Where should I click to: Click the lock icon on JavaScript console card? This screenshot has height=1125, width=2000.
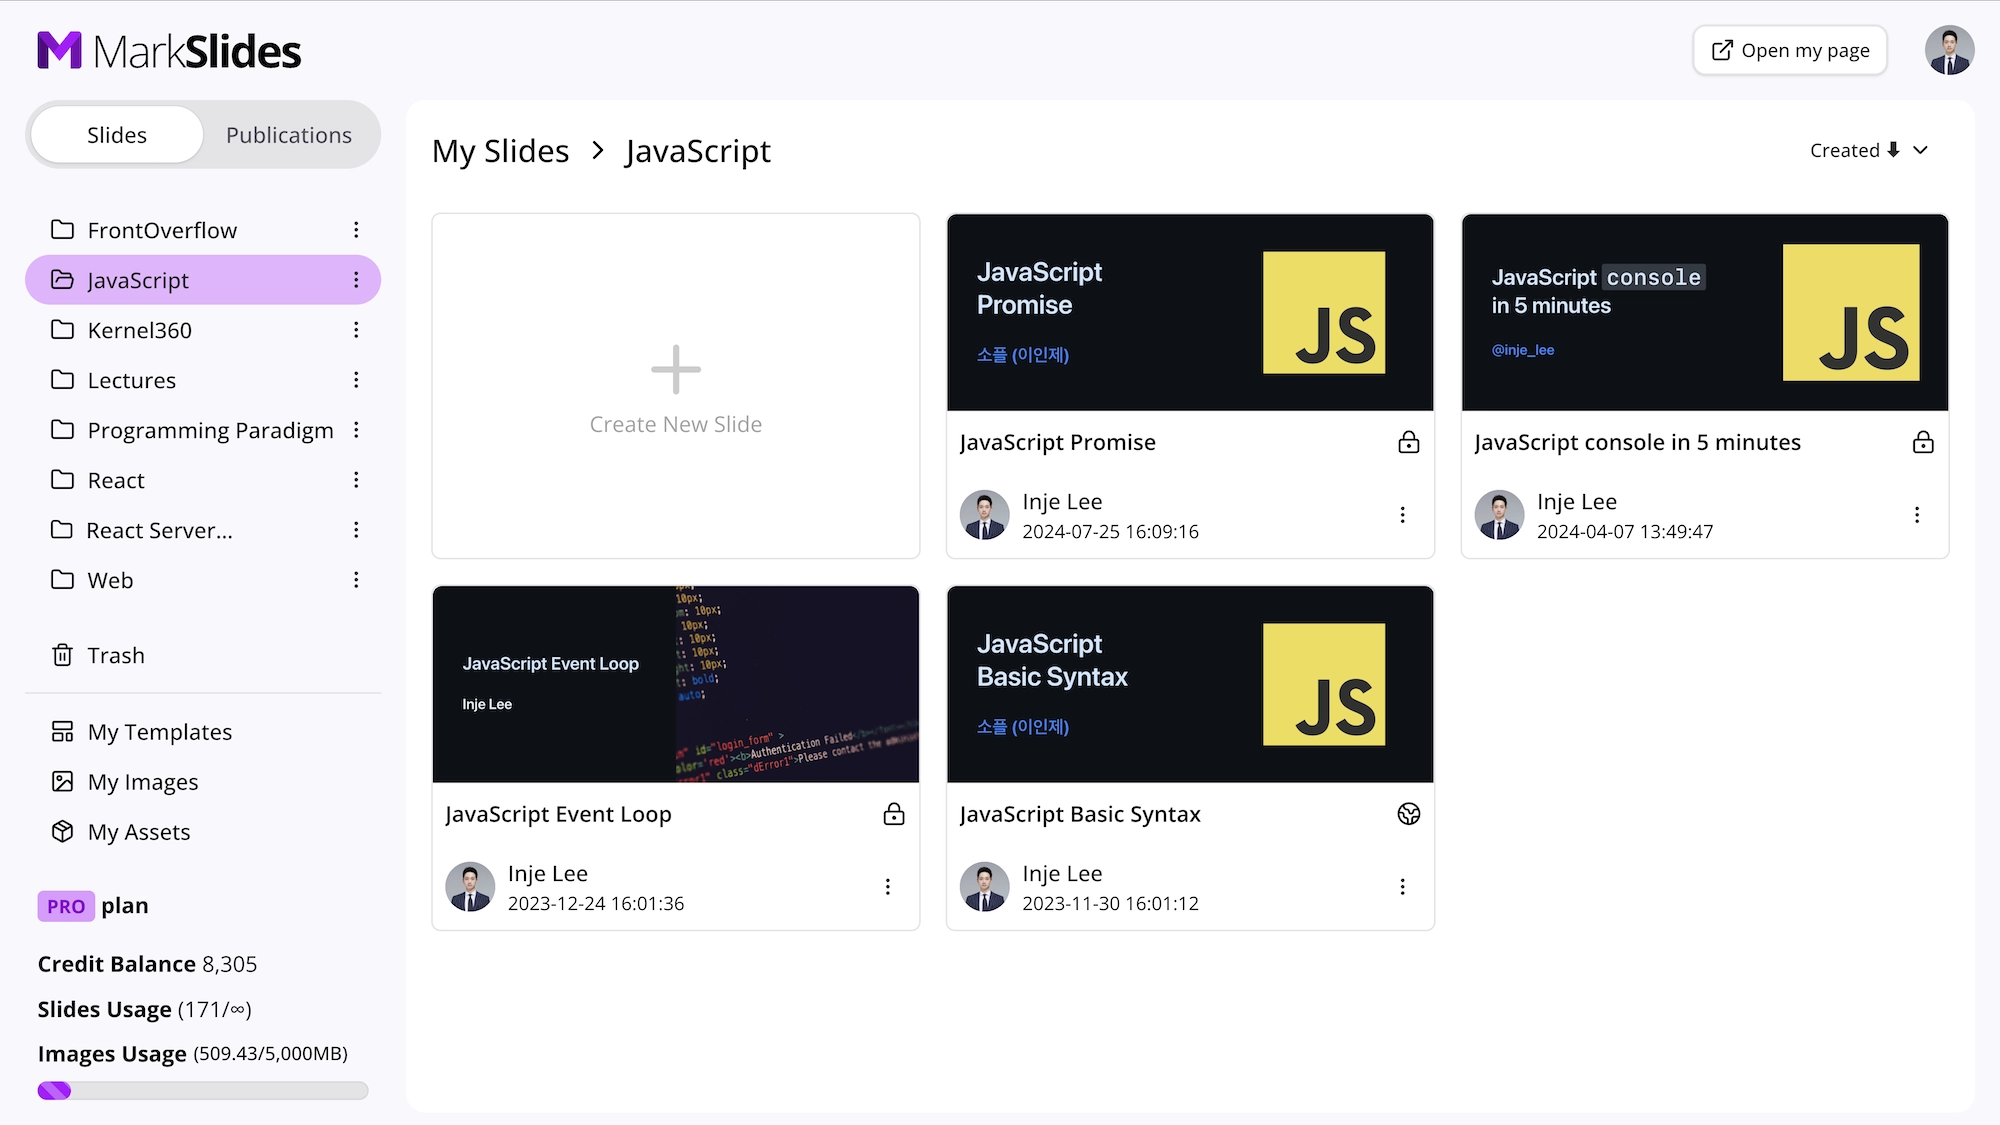coord(1923,442)
